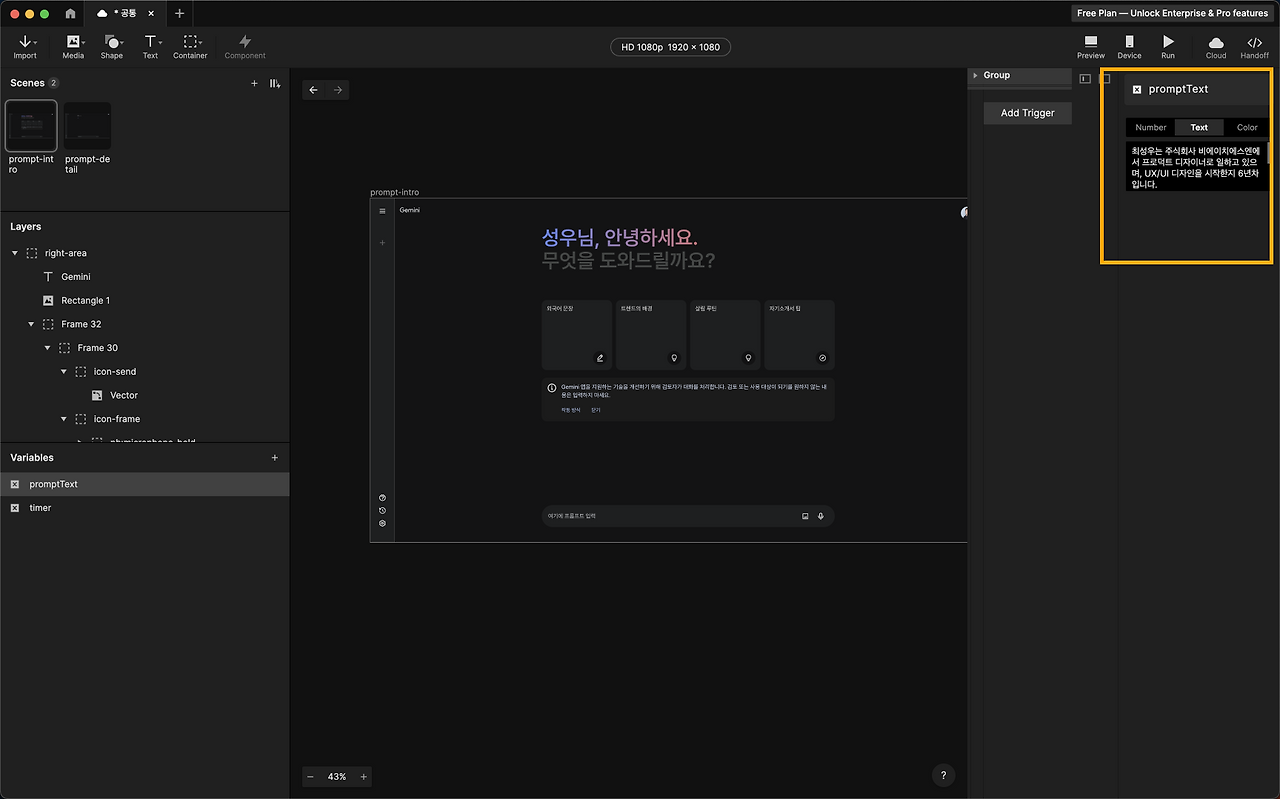Viewport: 1280px width, 799px height.
Task: Click the 외국어 문장 suggestion card
Action: point(577,335)
